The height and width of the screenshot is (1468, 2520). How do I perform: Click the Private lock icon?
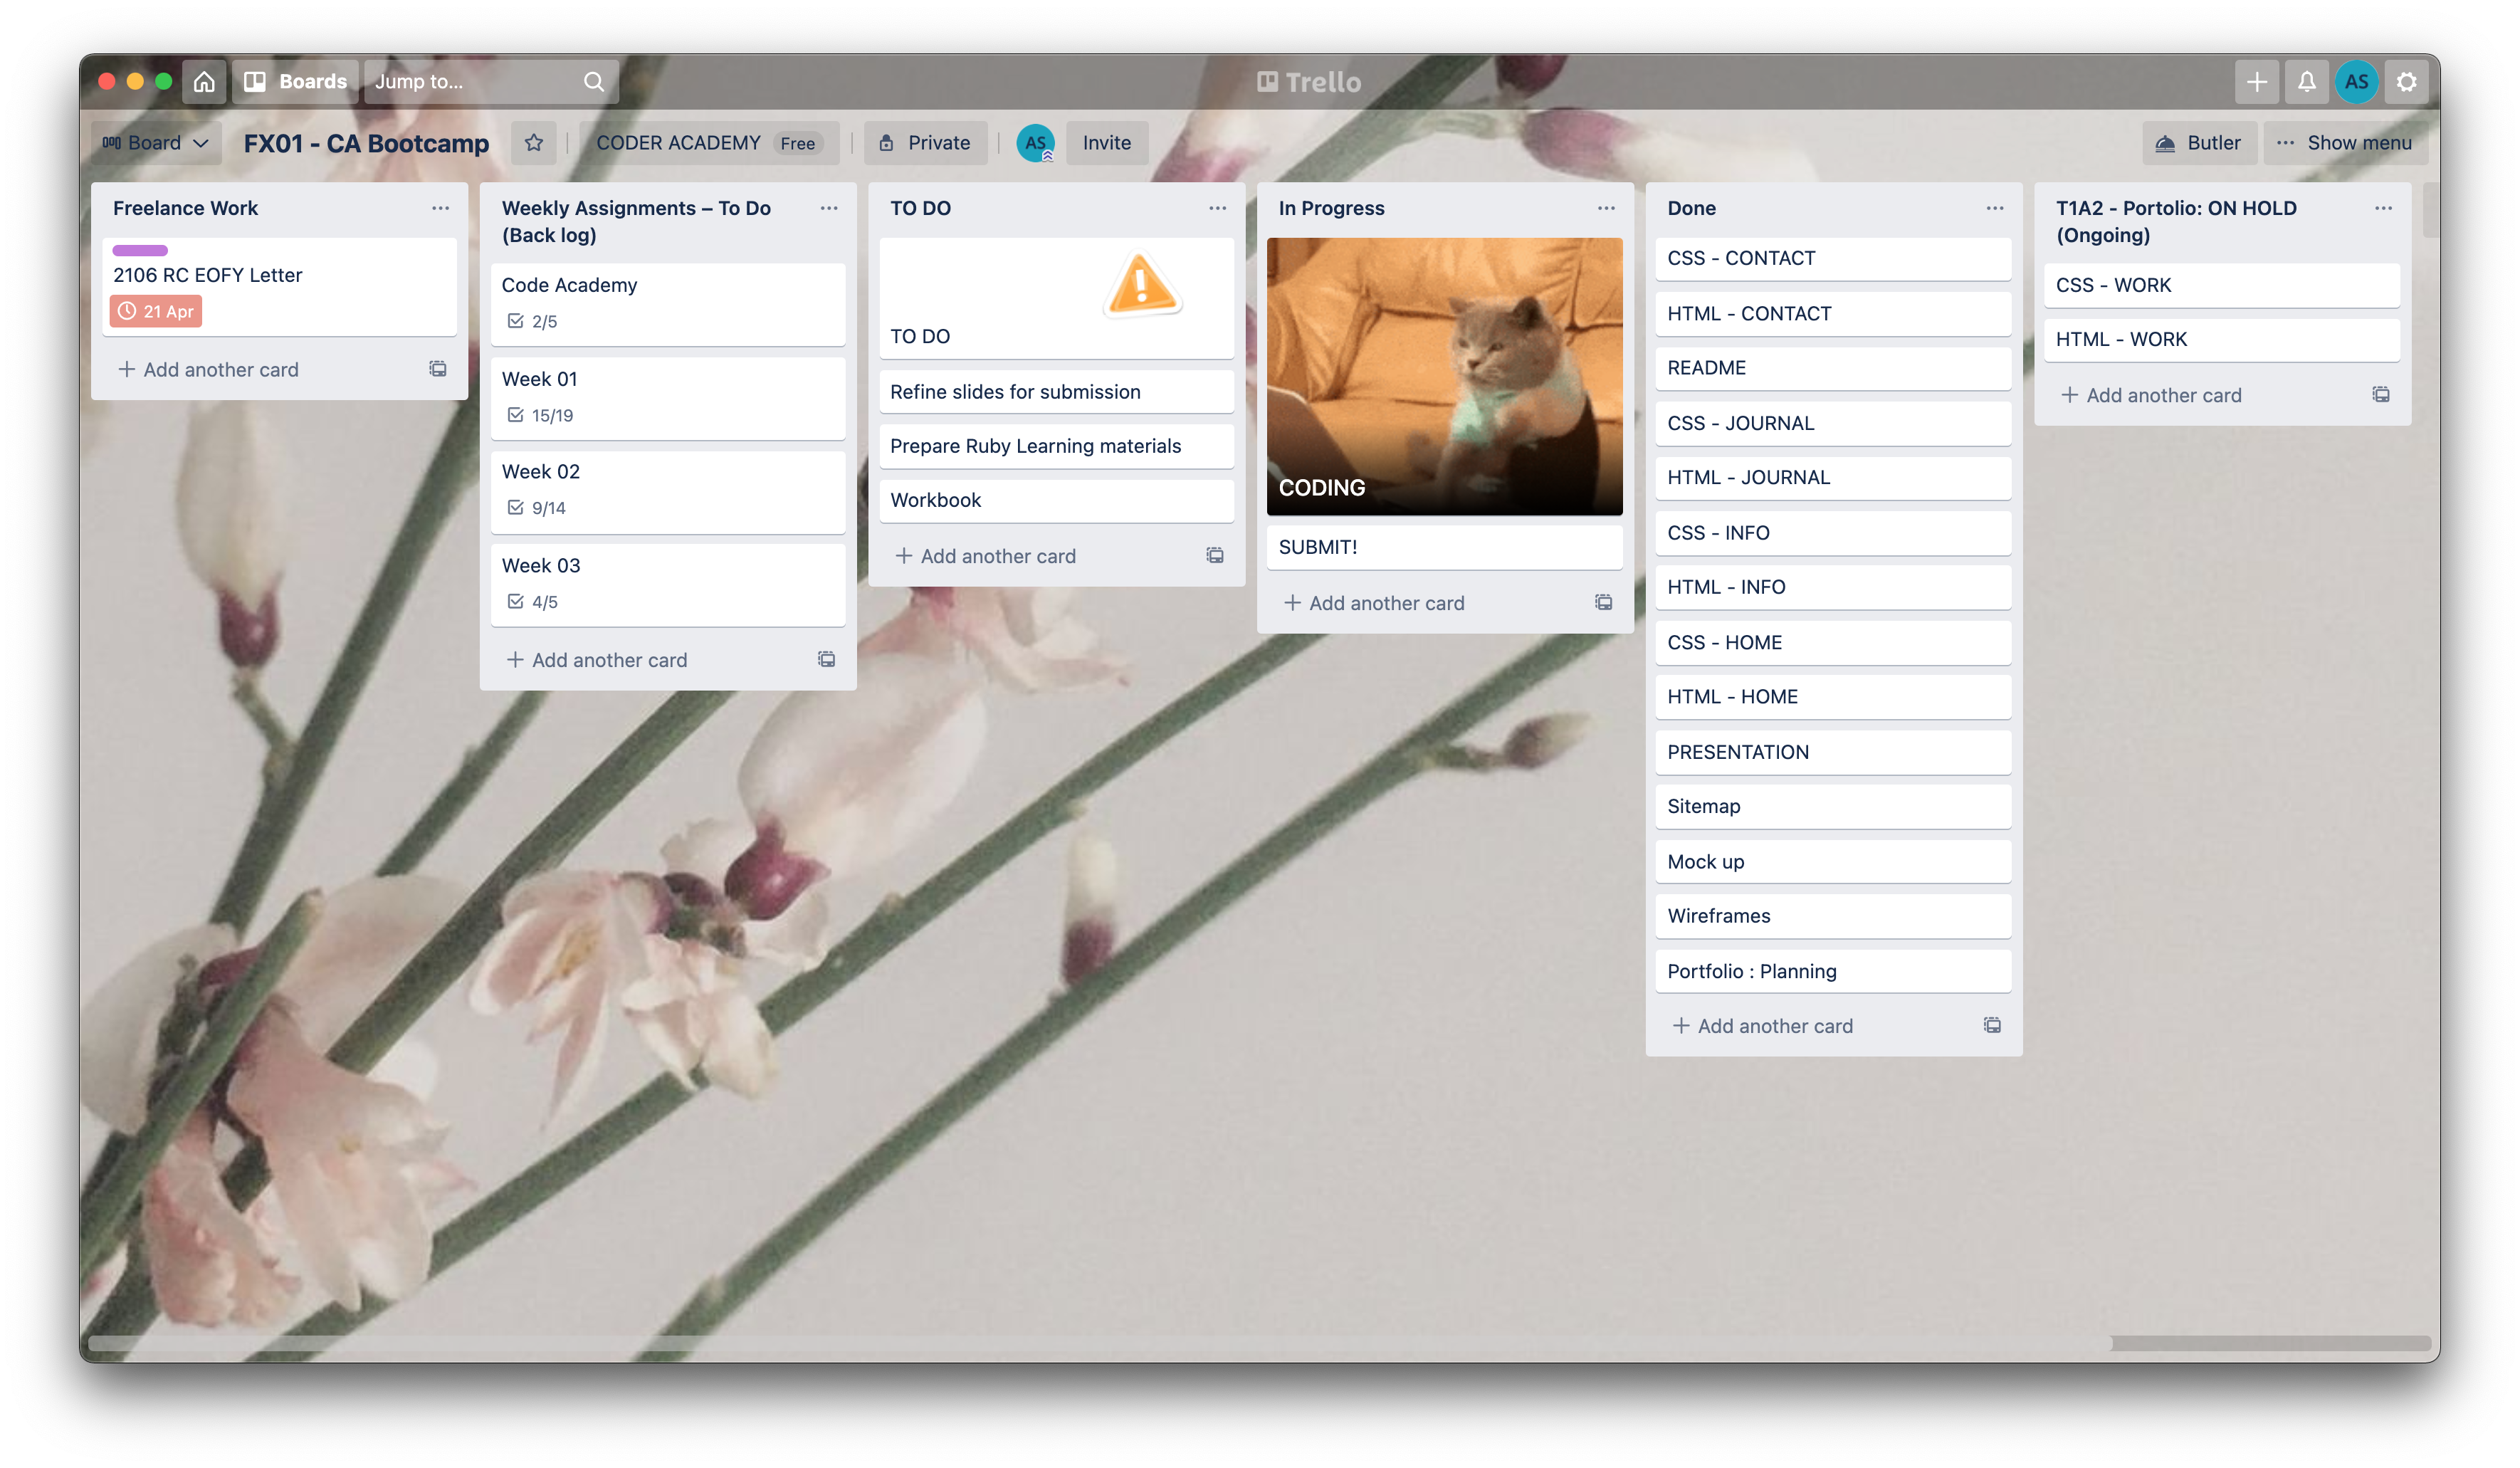tap(886, 142)
